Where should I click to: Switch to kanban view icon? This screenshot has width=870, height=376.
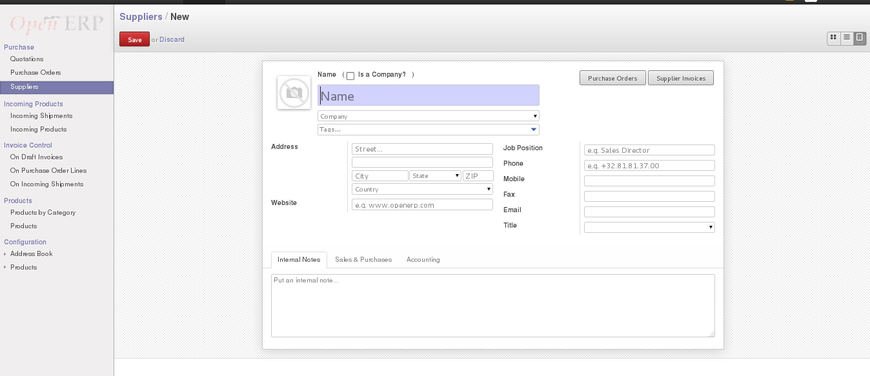[833, 38]
